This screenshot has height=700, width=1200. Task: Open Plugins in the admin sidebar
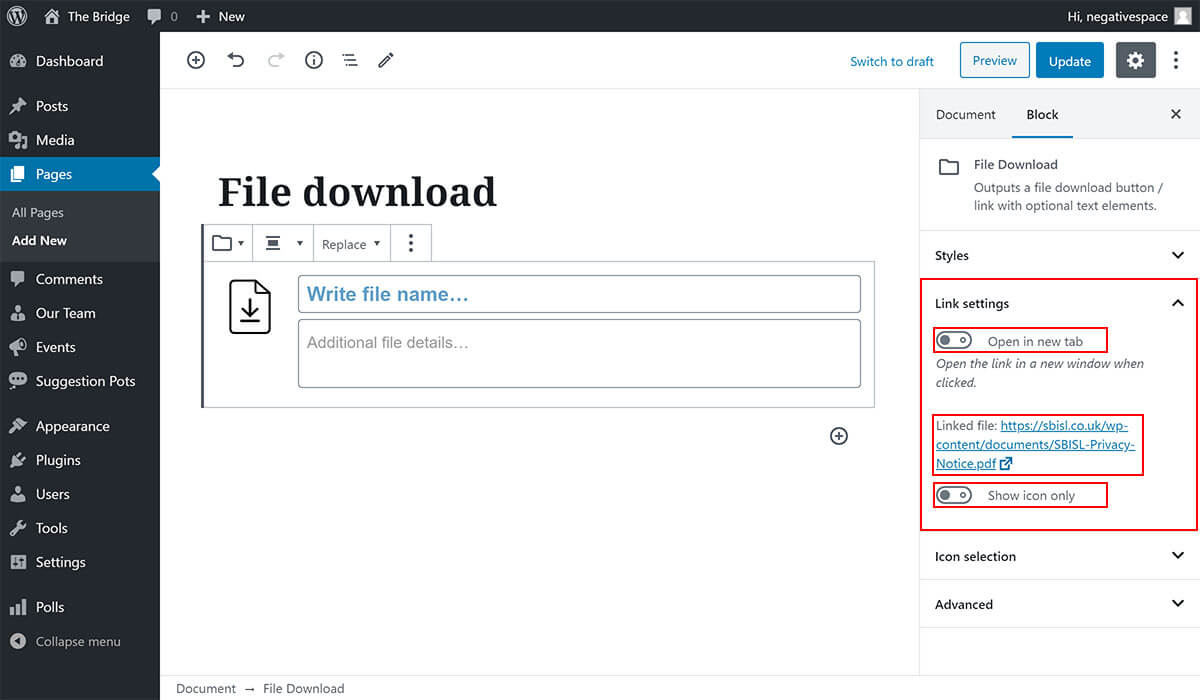(x=58, y=460)
